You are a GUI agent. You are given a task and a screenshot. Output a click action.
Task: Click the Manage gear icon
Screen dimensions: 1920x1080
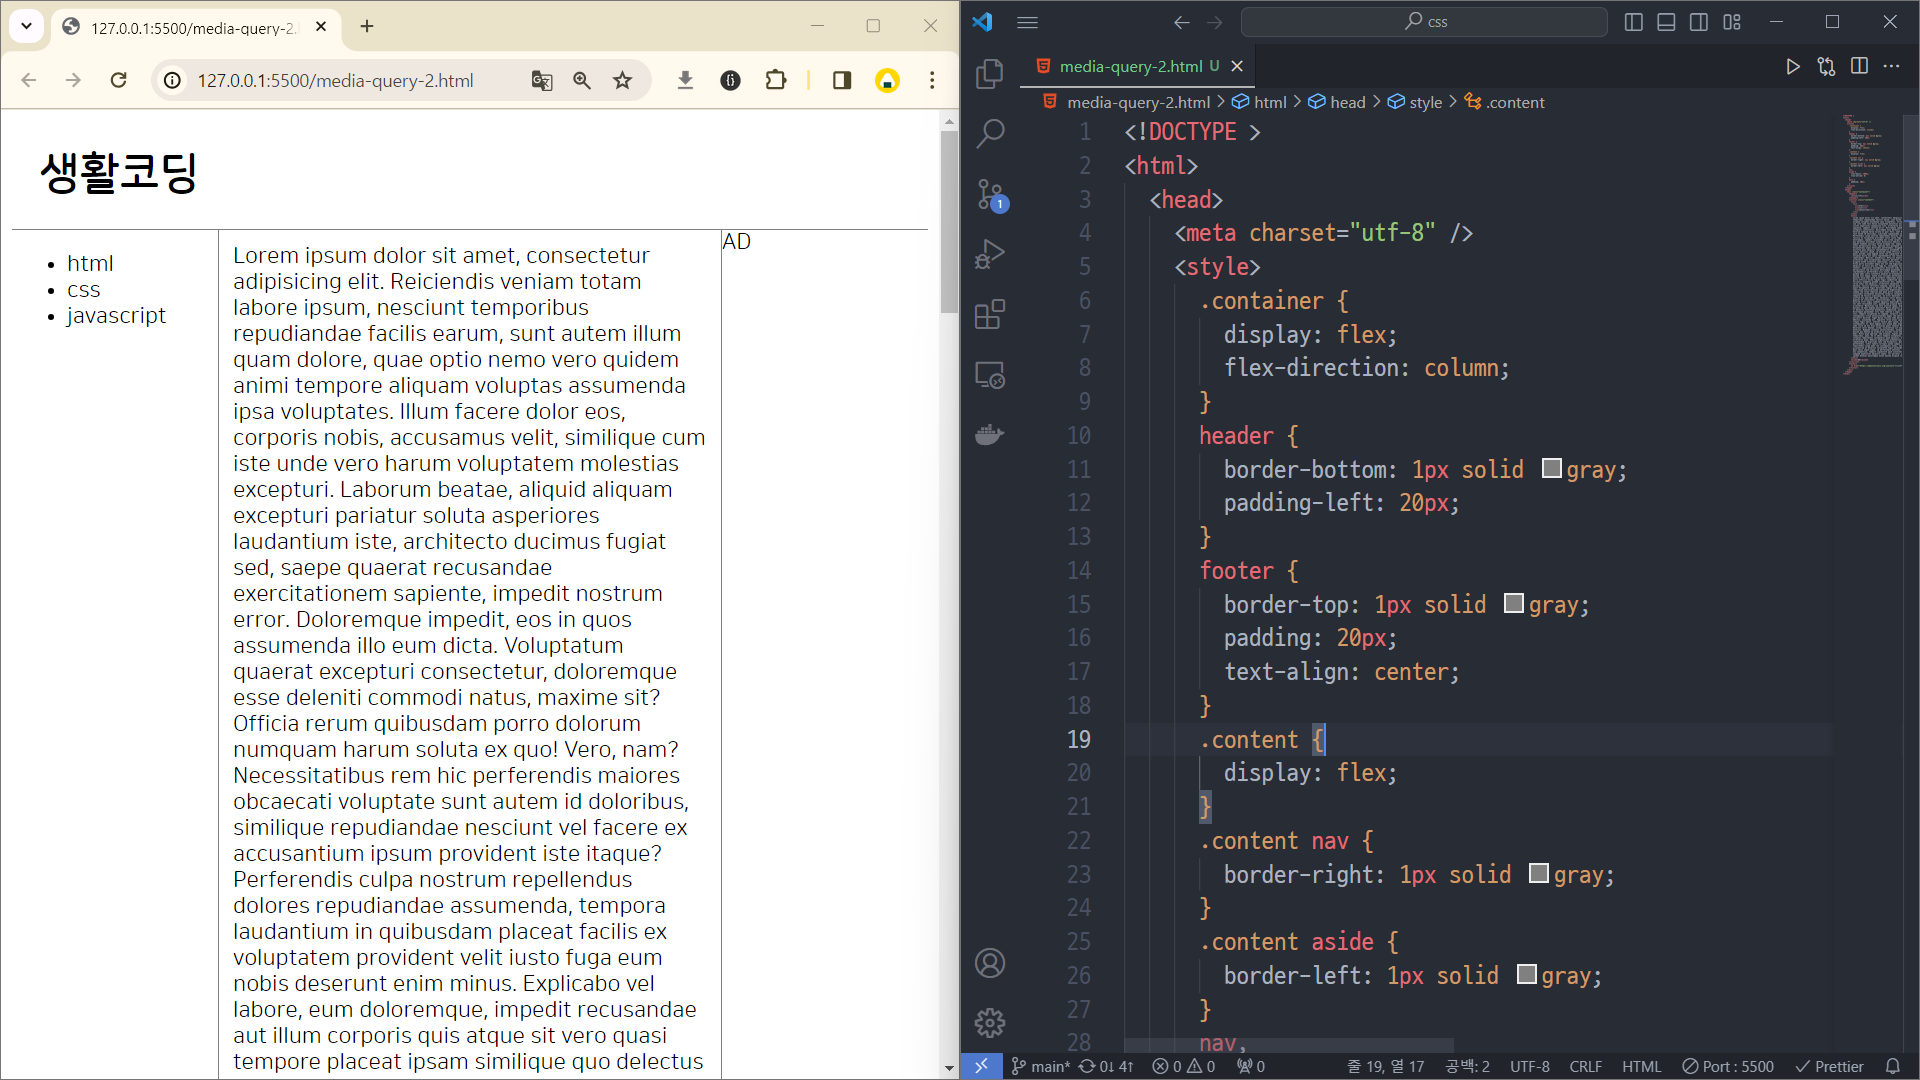989,1023
